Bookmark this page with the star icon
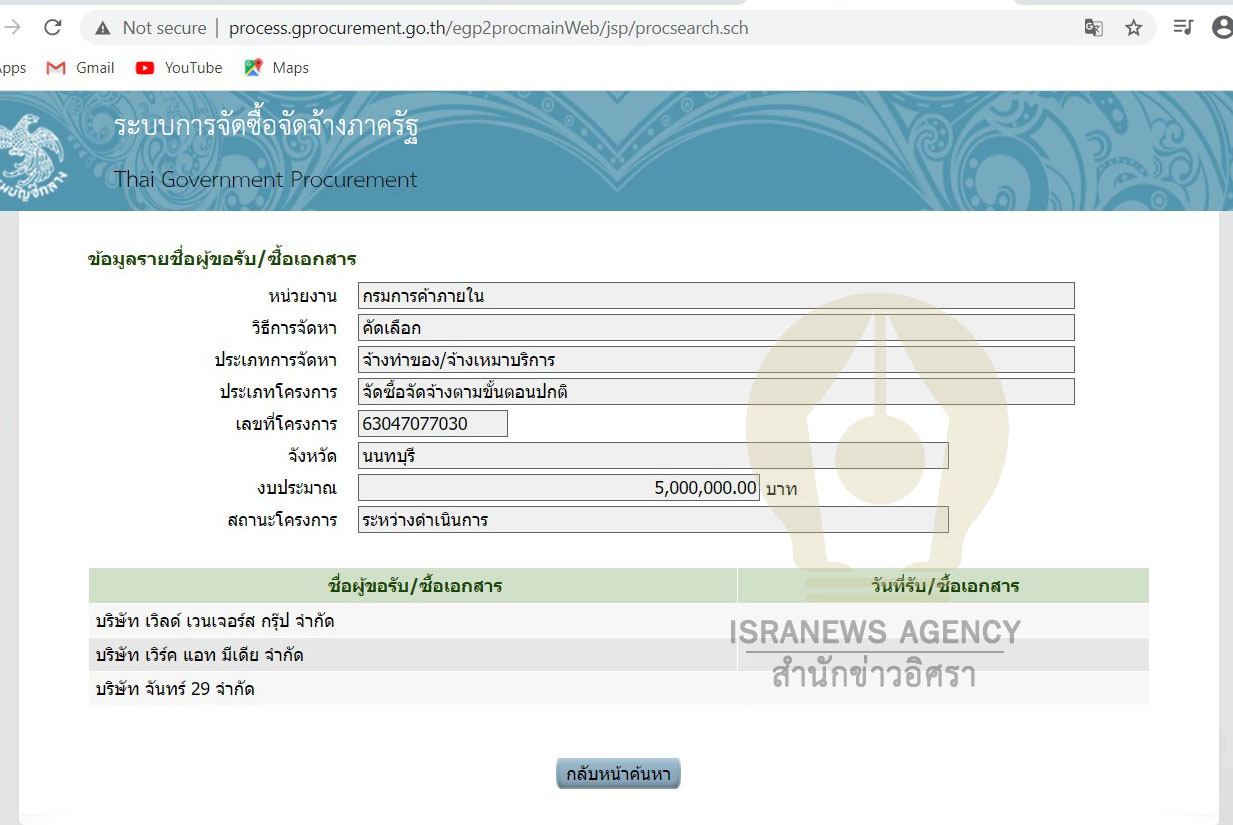This screenshot has height=825, width=1233. click(1133, 28)
